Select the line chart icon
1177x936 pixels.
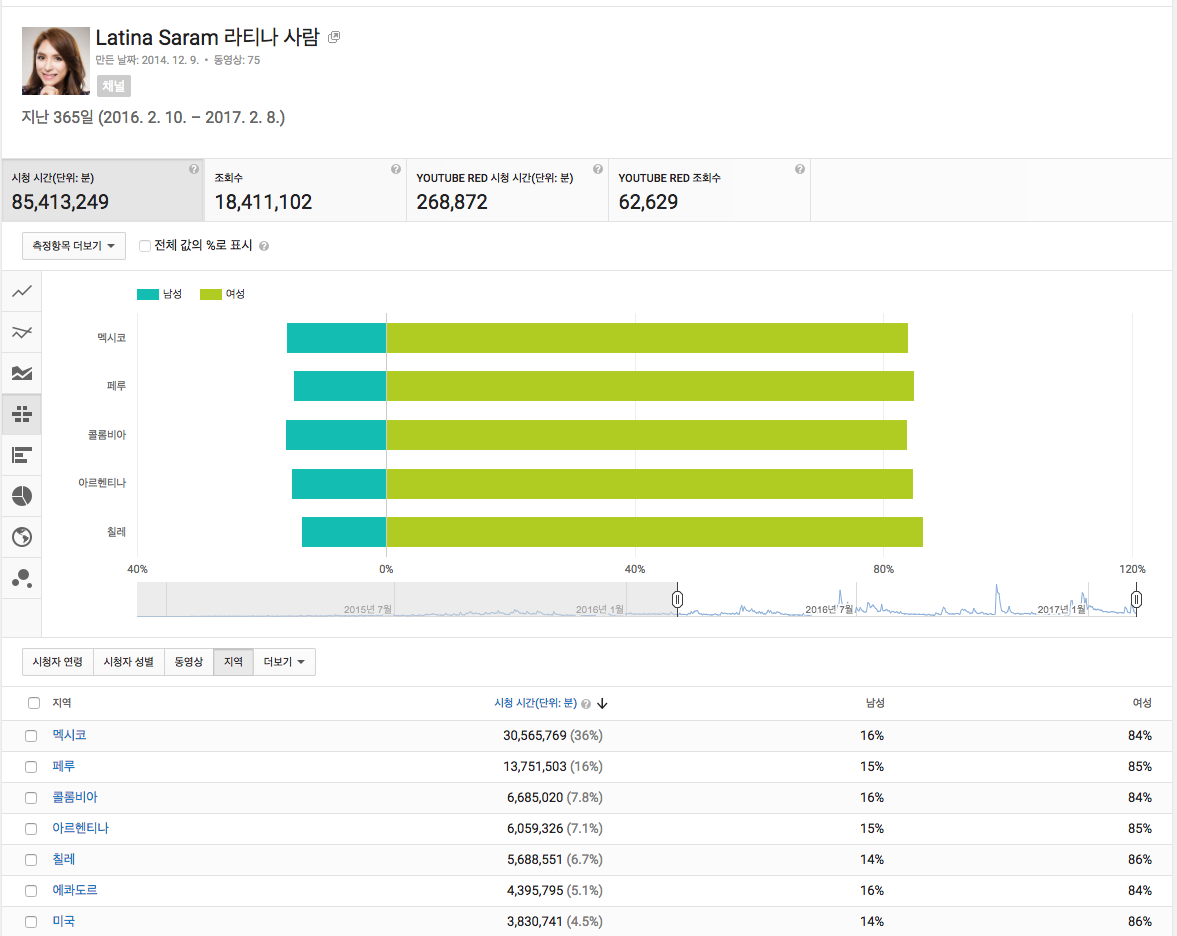point(22,291)
